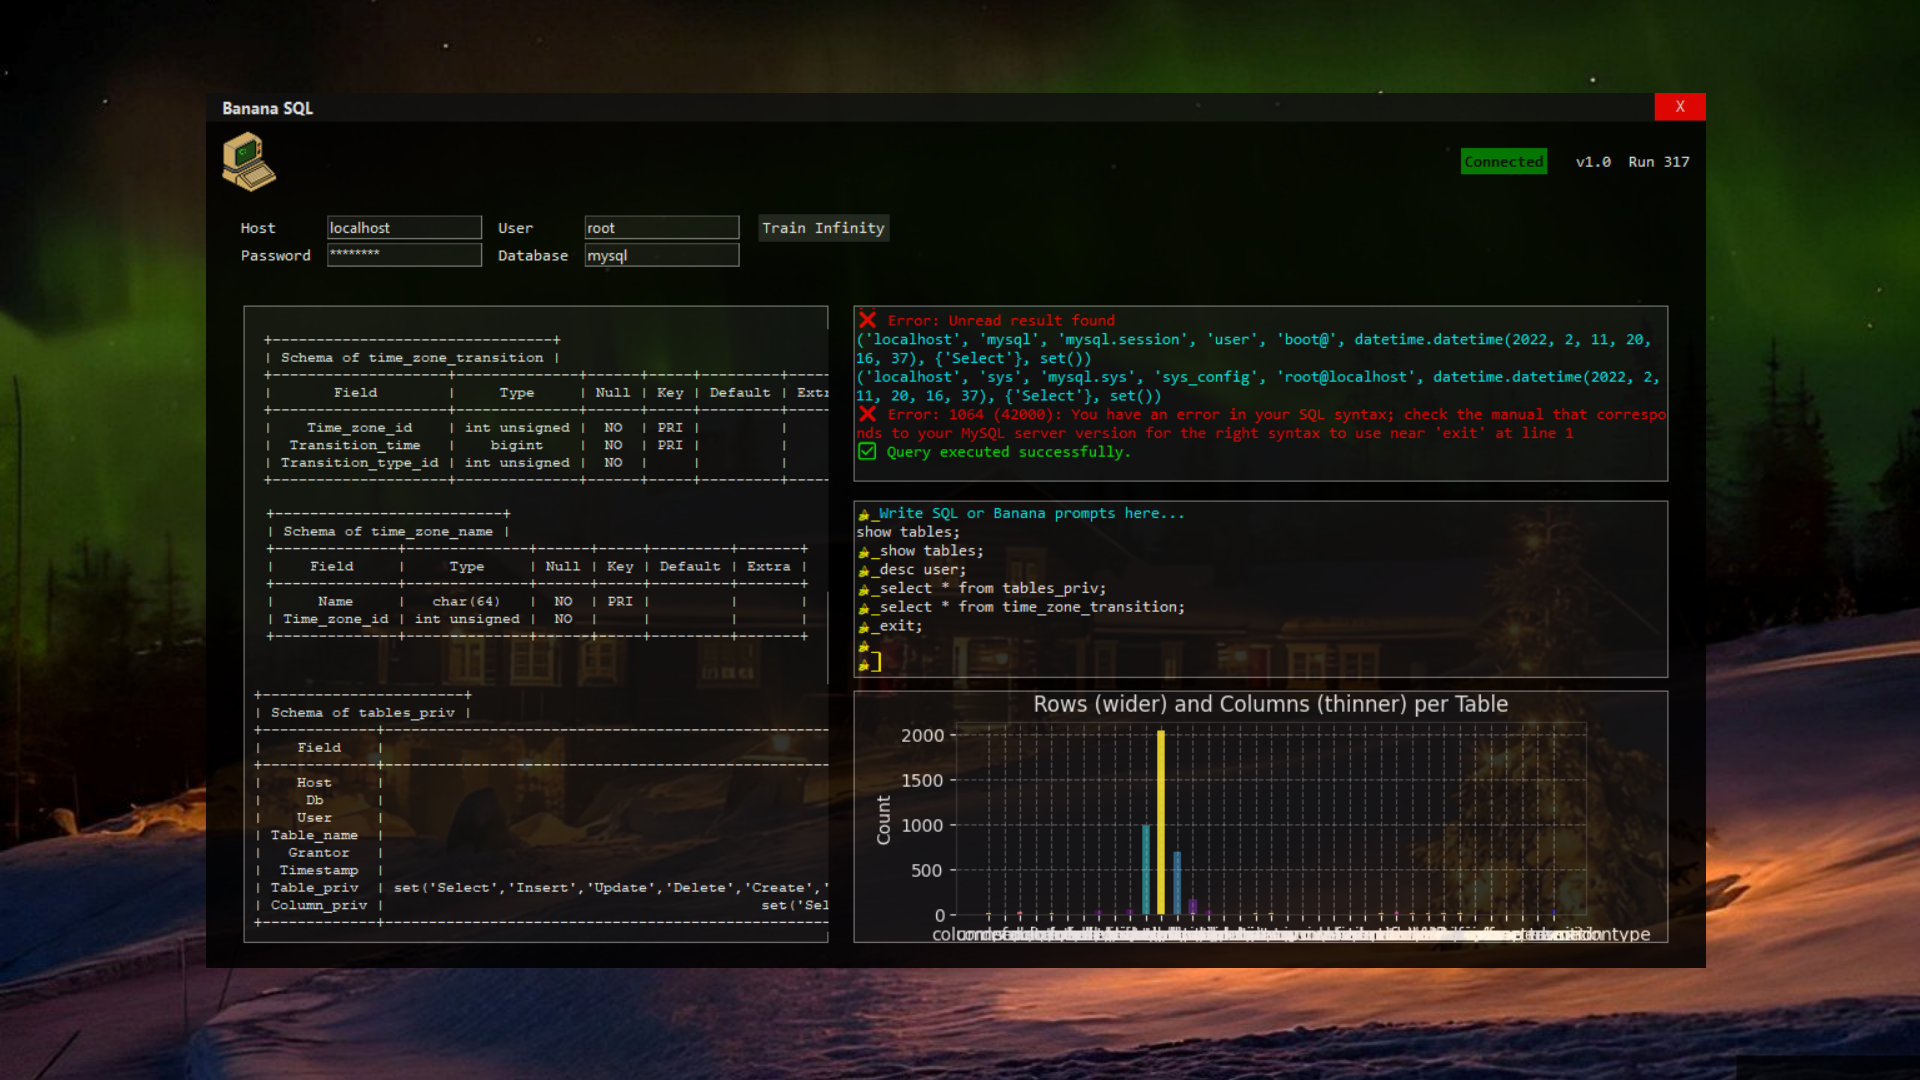The image size is (1920, 1080).
Task: Click the 'Schema of tables_priv' heading
Action: (363, 713)
